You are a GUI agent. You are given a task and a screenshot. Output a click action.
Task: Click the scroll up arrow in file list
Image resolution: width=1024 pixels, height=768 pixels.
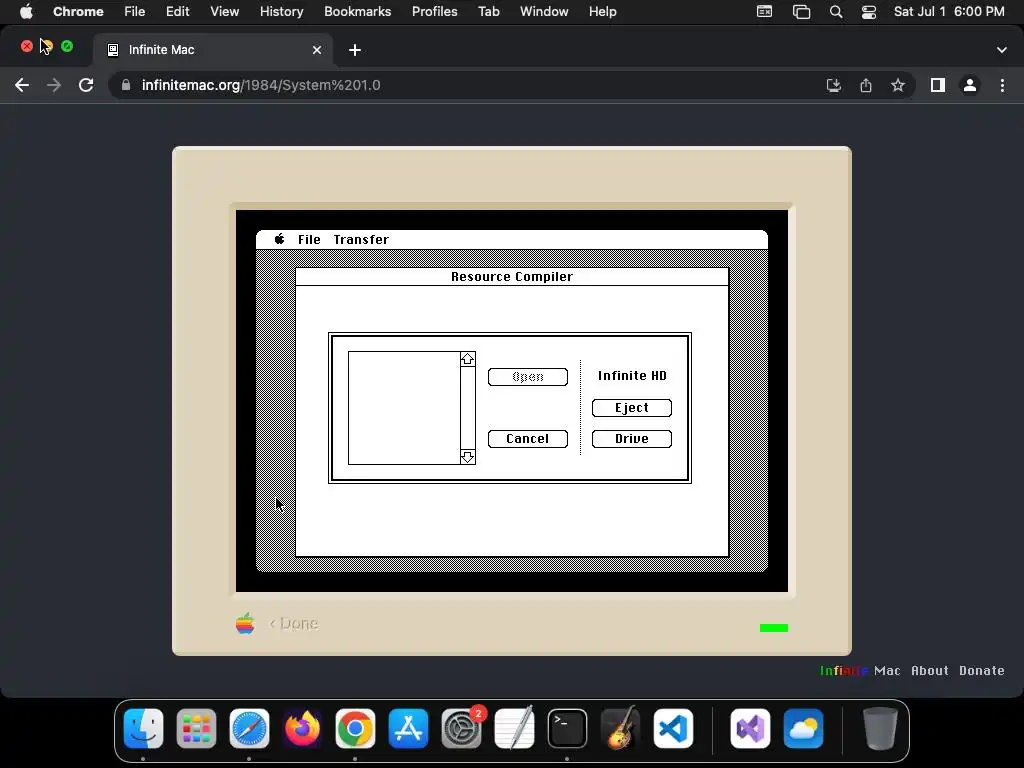coord(468,359)
